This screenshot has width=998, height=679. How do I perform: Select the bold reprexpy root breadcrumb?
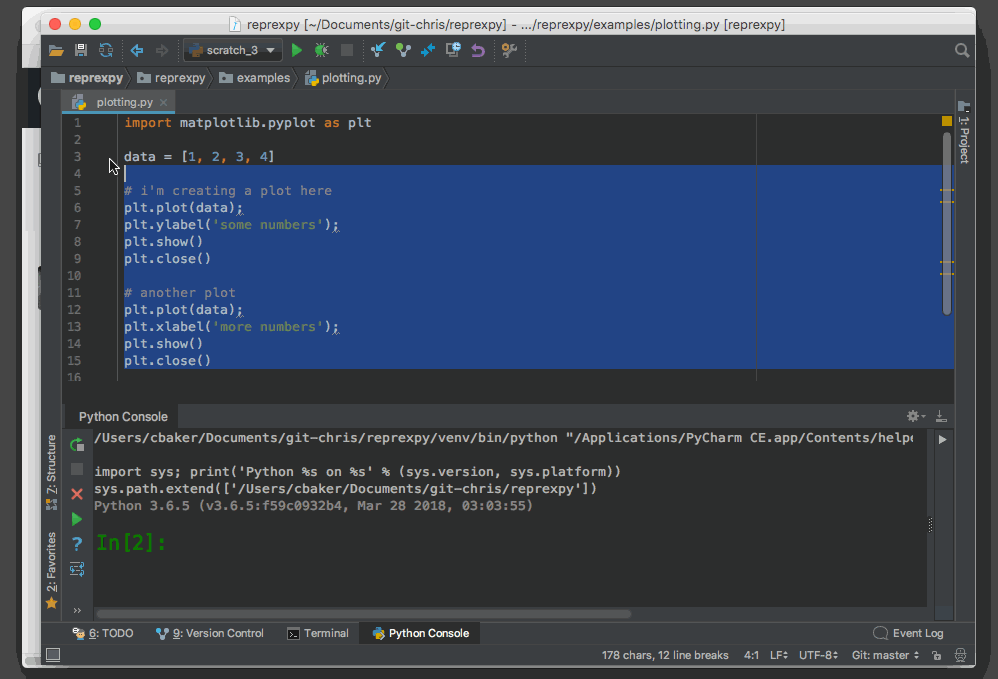click(88, 78)
